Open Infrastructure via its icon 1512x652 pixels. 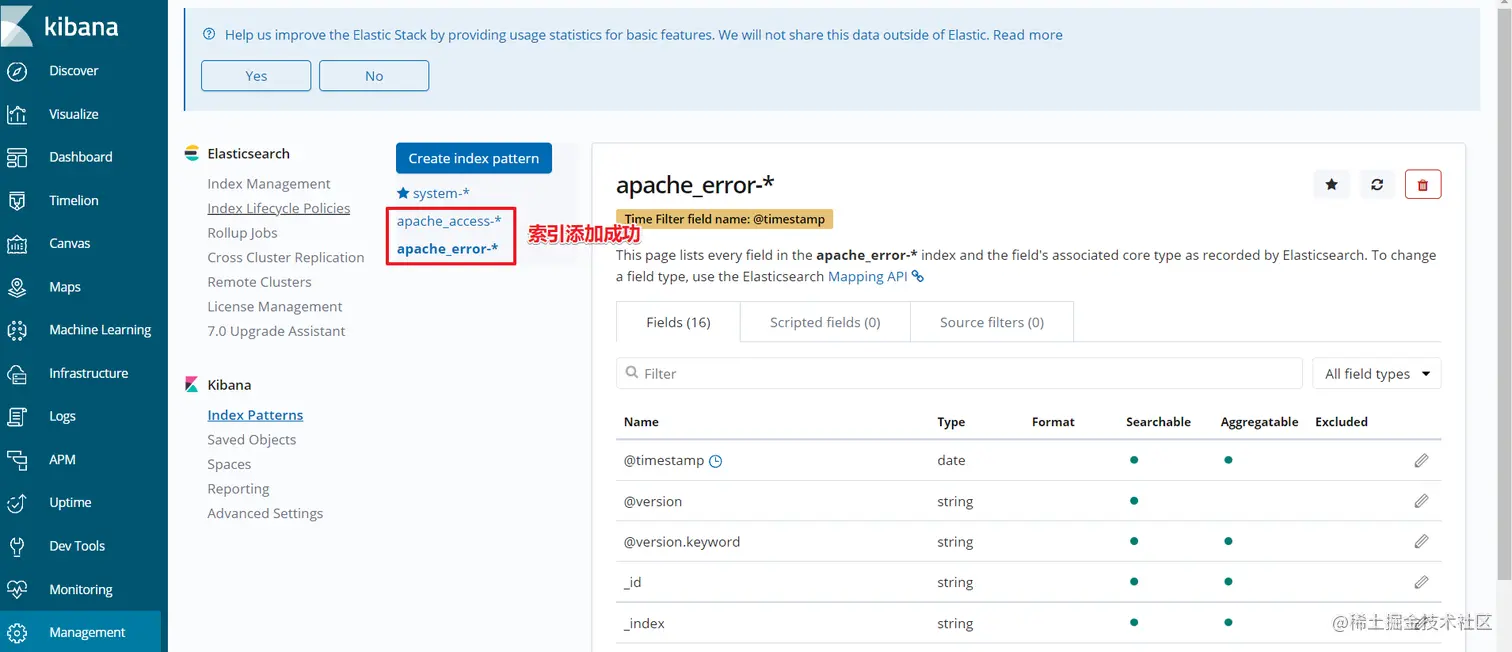[17, 373]
